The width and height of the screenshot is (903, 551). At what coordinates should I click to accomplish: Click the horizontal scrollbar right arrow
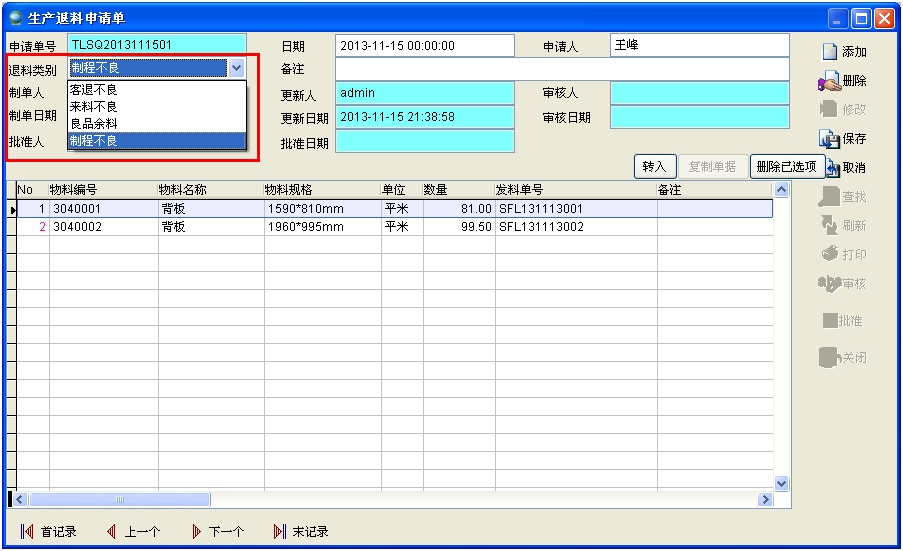coord(766,499)
